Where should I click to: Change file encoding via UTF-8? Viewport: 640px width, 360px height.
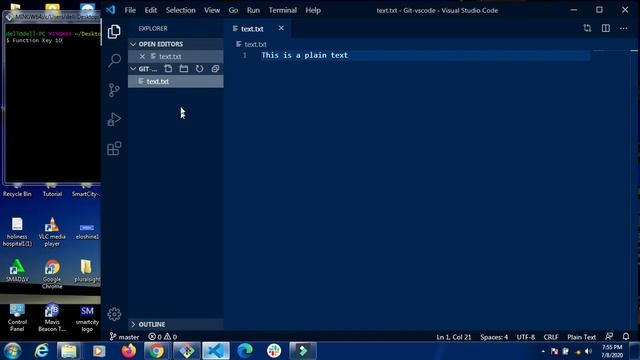[526, 337]
